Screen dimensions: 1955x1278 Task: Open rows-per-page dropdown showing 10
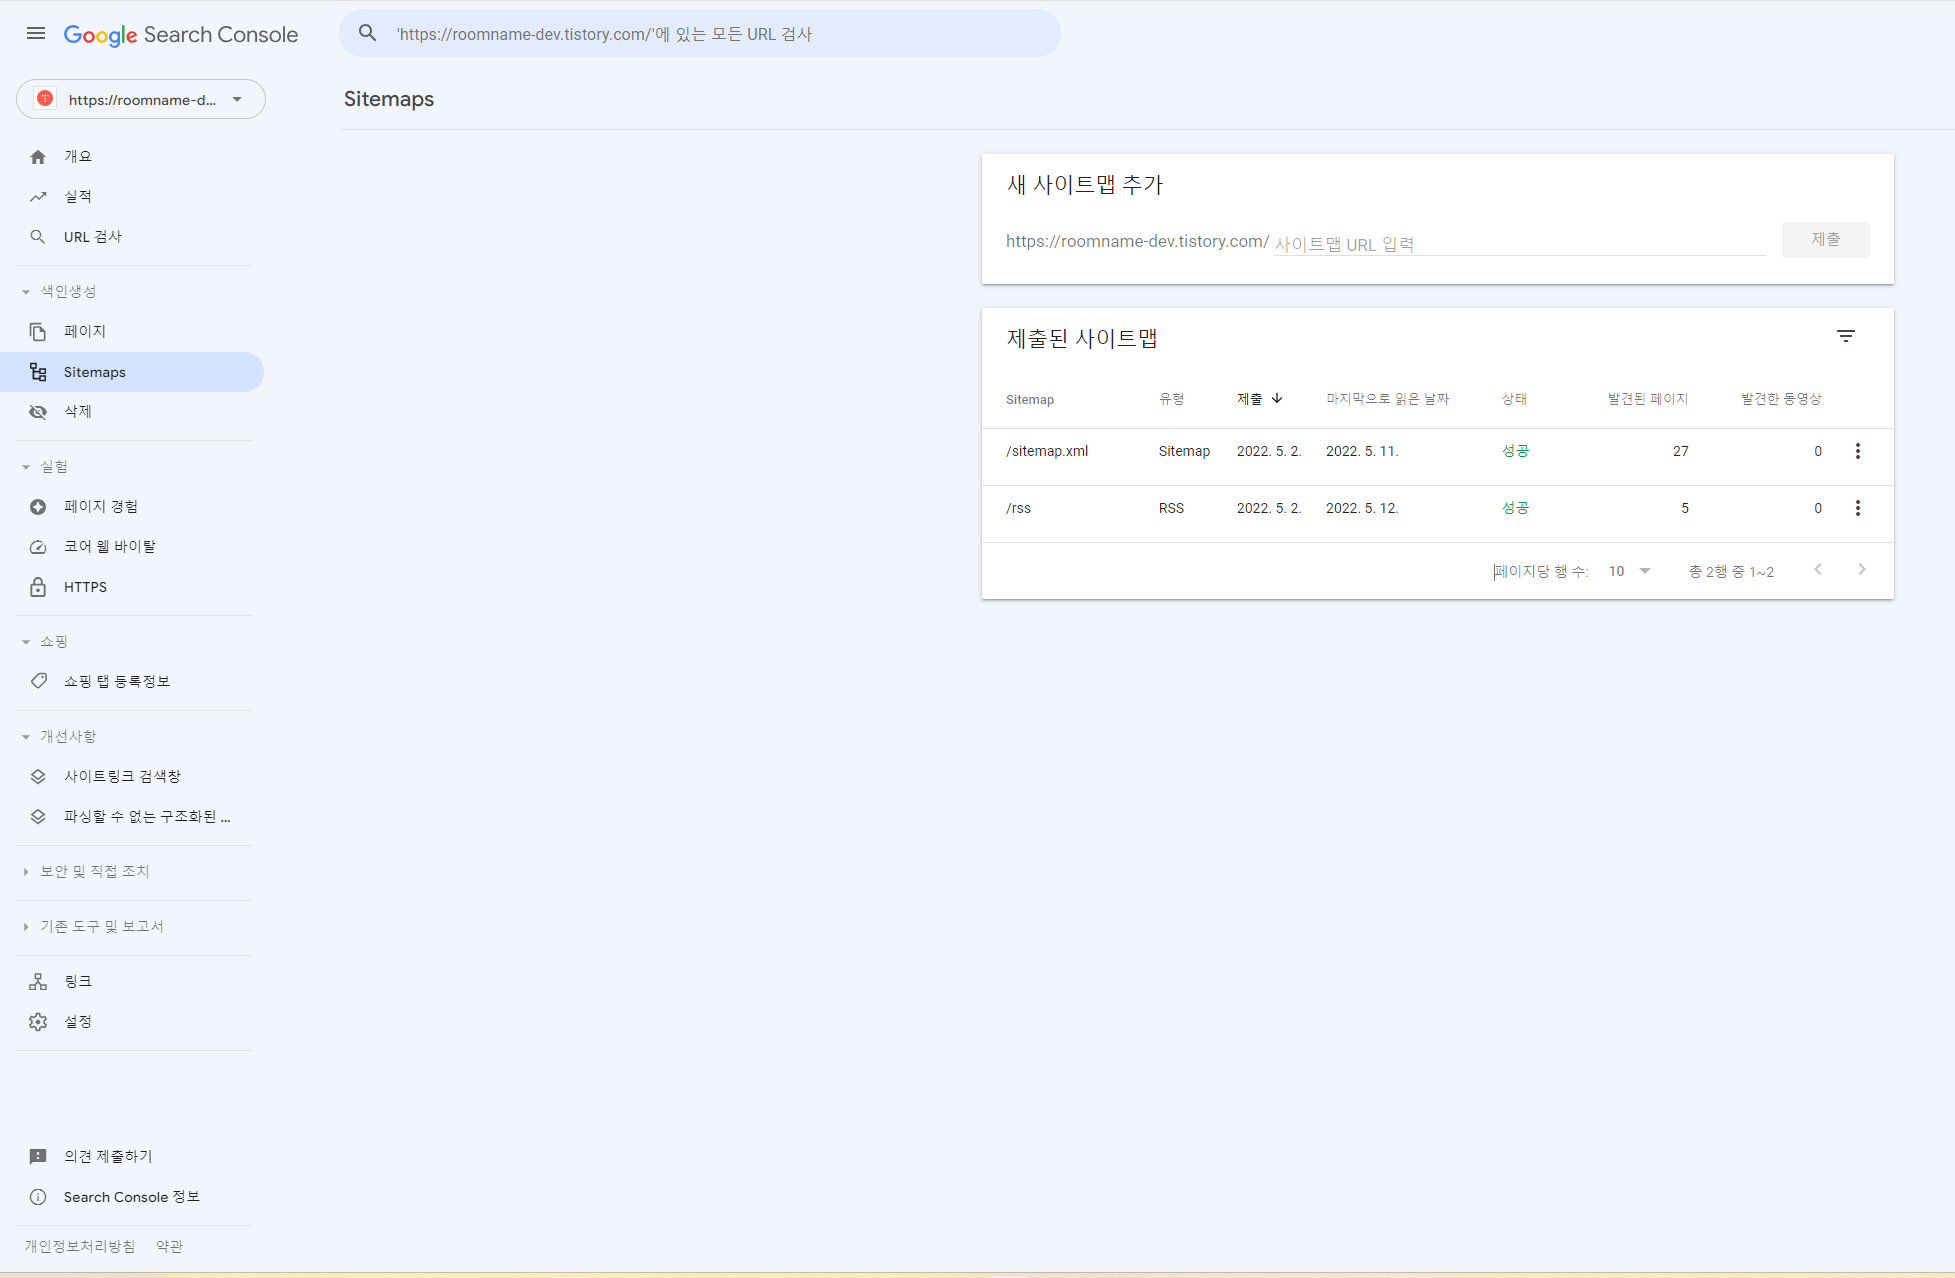tap(1629, 571)
